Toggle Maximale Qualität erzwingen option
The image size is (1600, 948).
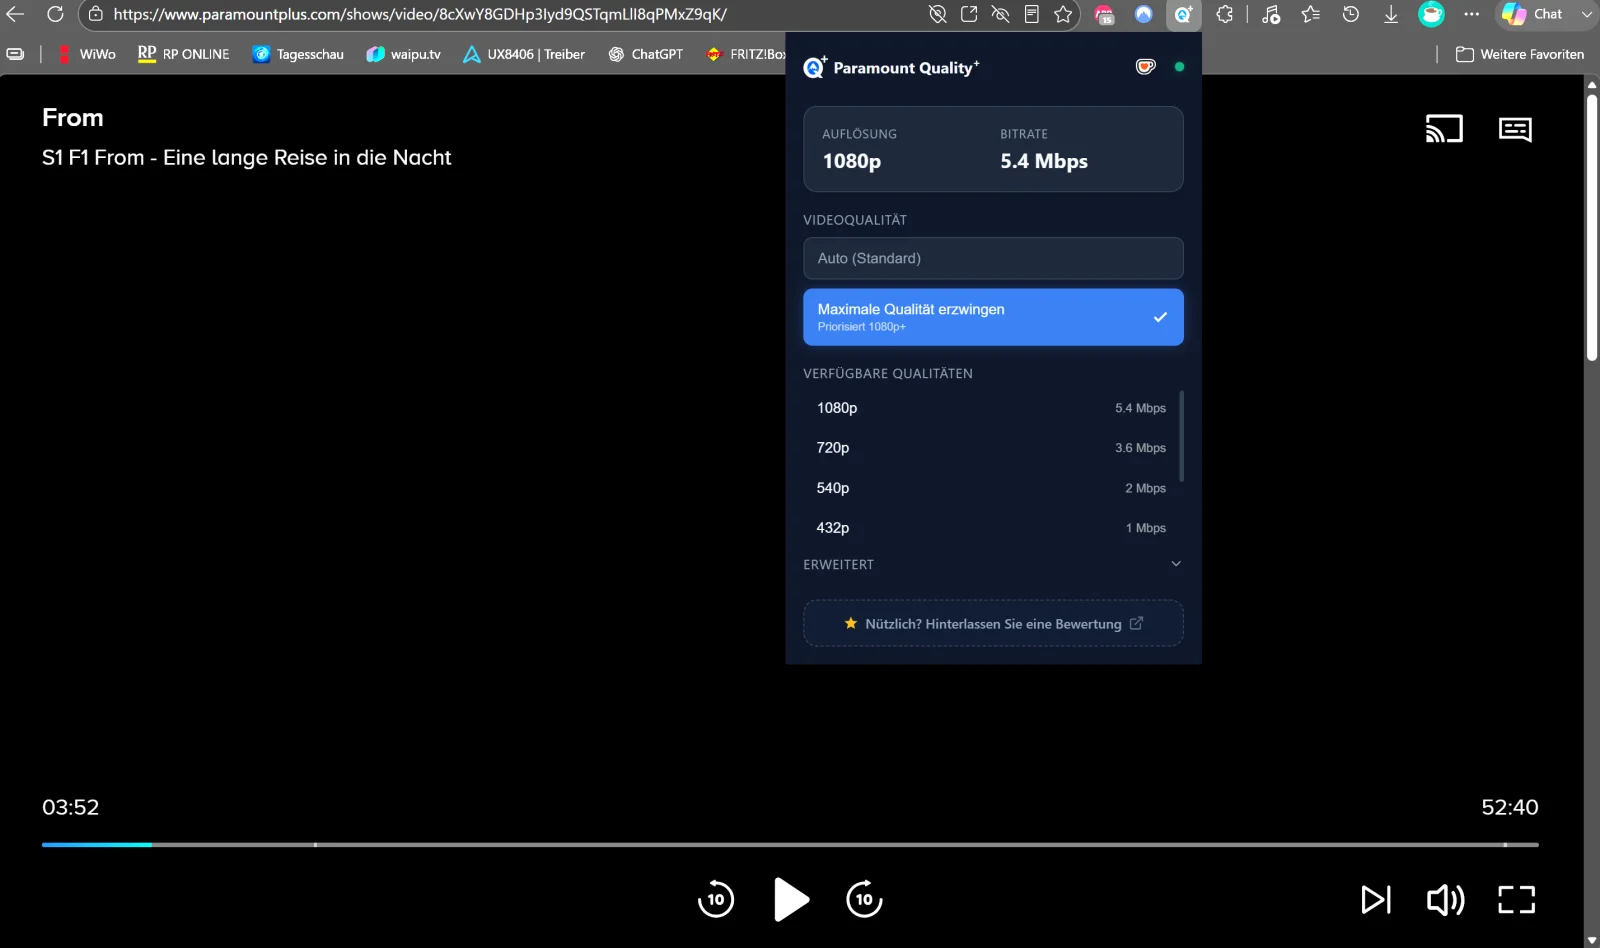993,317
